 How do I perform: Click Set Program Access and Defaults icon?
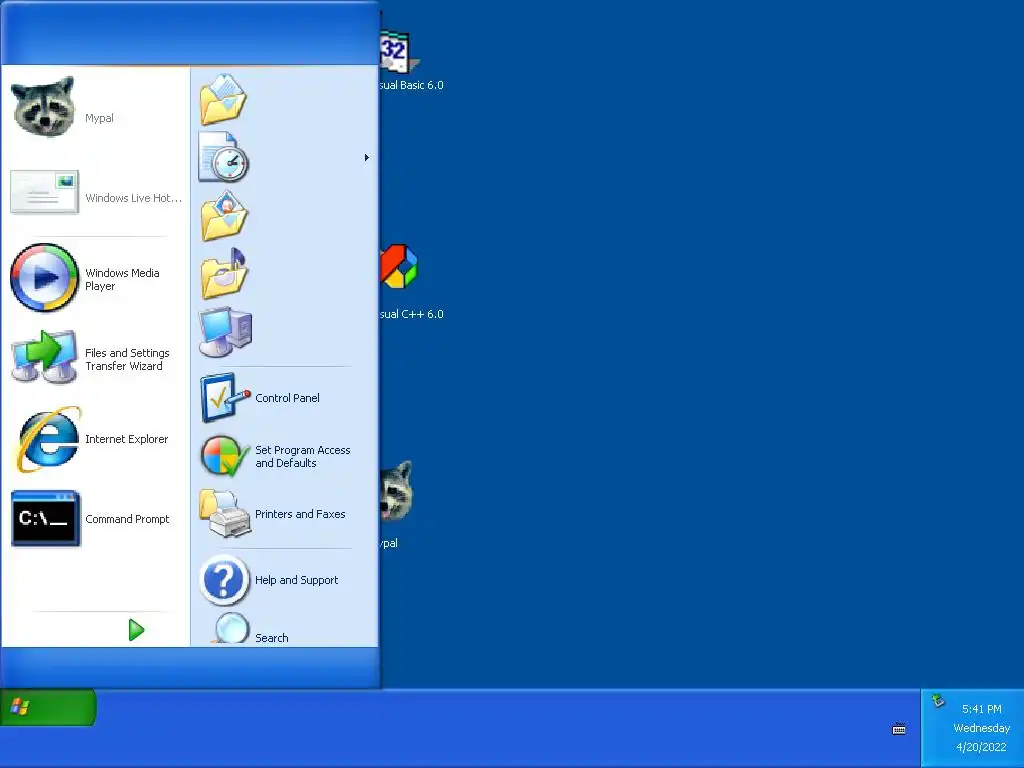pyautogui.click(x=225, y=456)
